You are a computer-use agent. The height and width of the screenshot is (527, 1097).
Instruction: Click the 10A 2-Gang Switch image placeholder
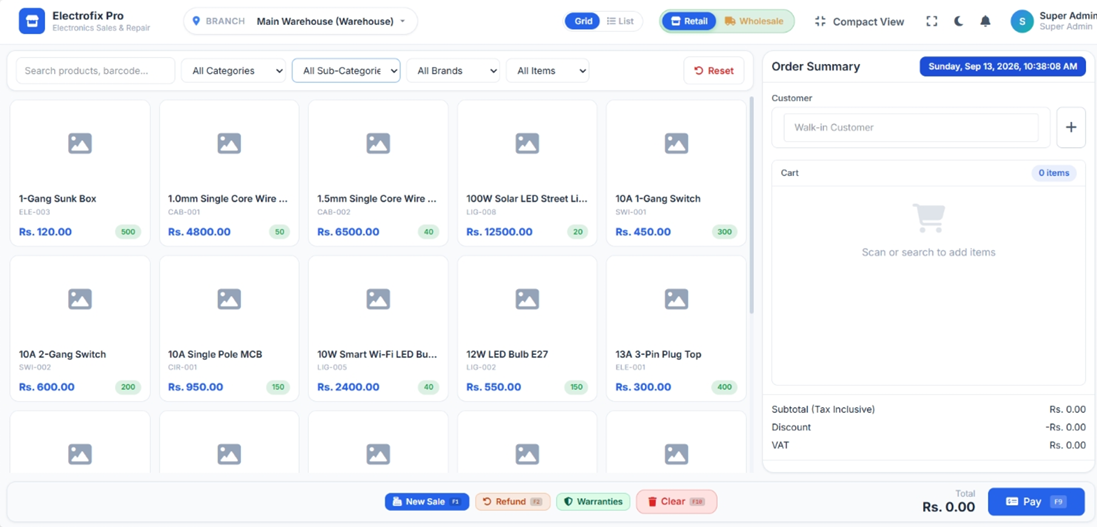[80, 299]
